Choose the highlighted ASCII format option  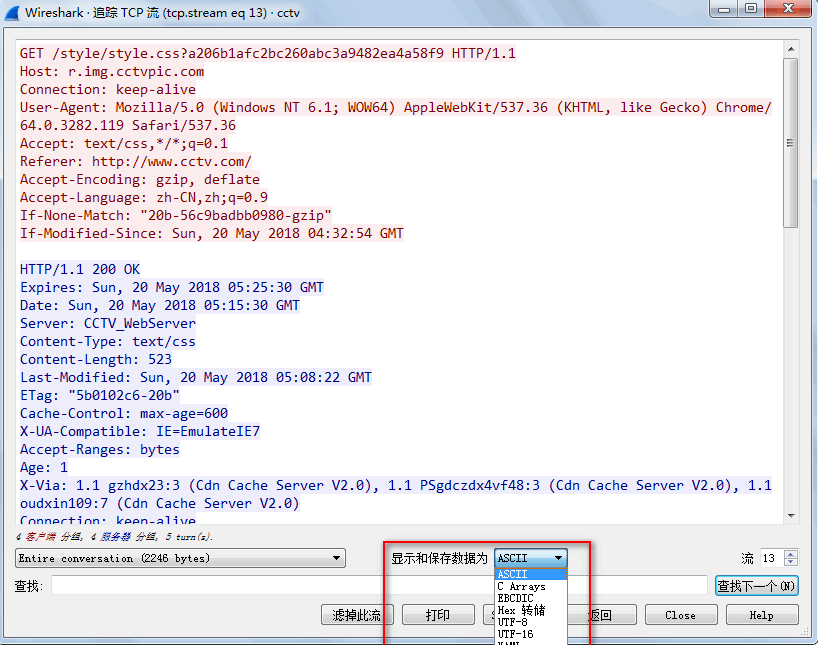pos(512,574)
